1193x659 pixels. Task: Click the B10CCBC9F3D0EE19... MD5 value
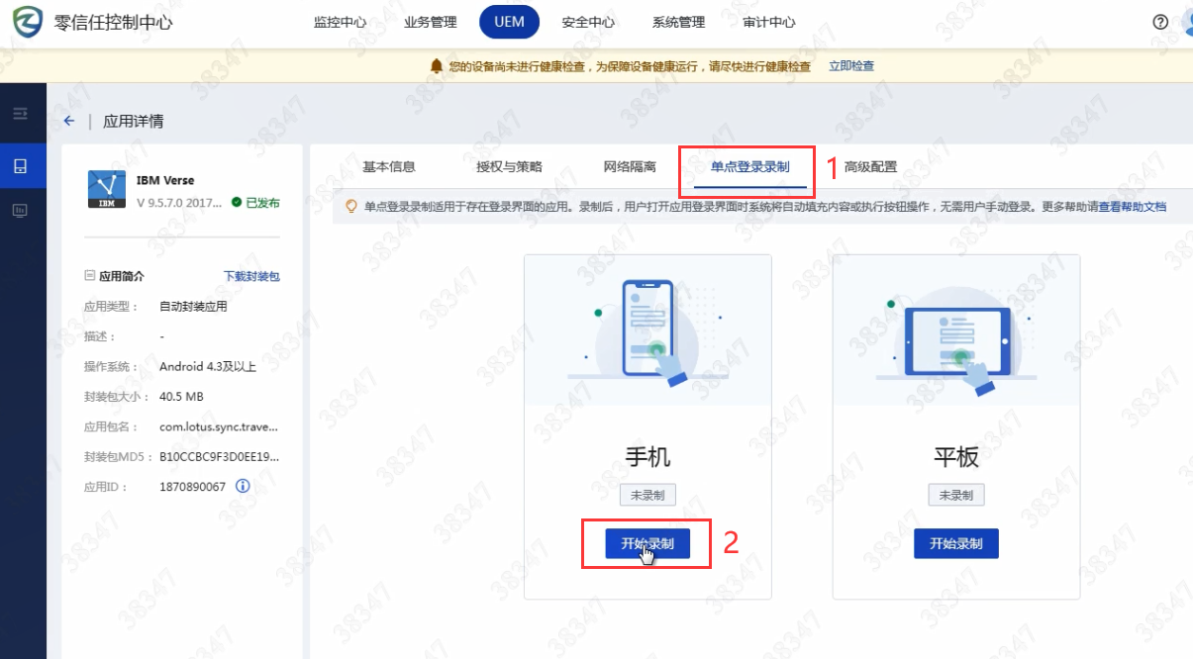pyautogui.click(x=219, y=457)
